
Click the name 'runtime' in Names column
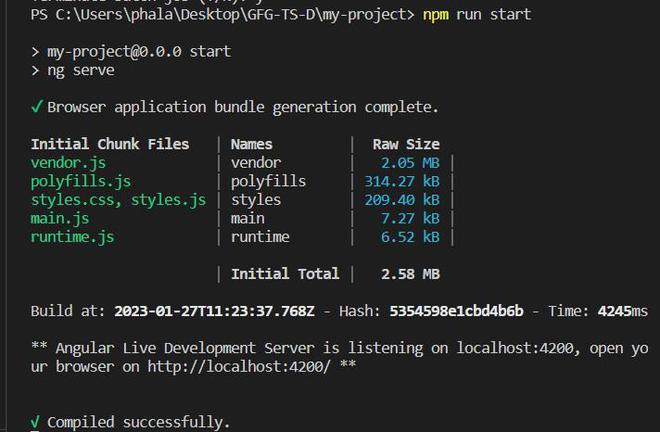coord(260,237)
